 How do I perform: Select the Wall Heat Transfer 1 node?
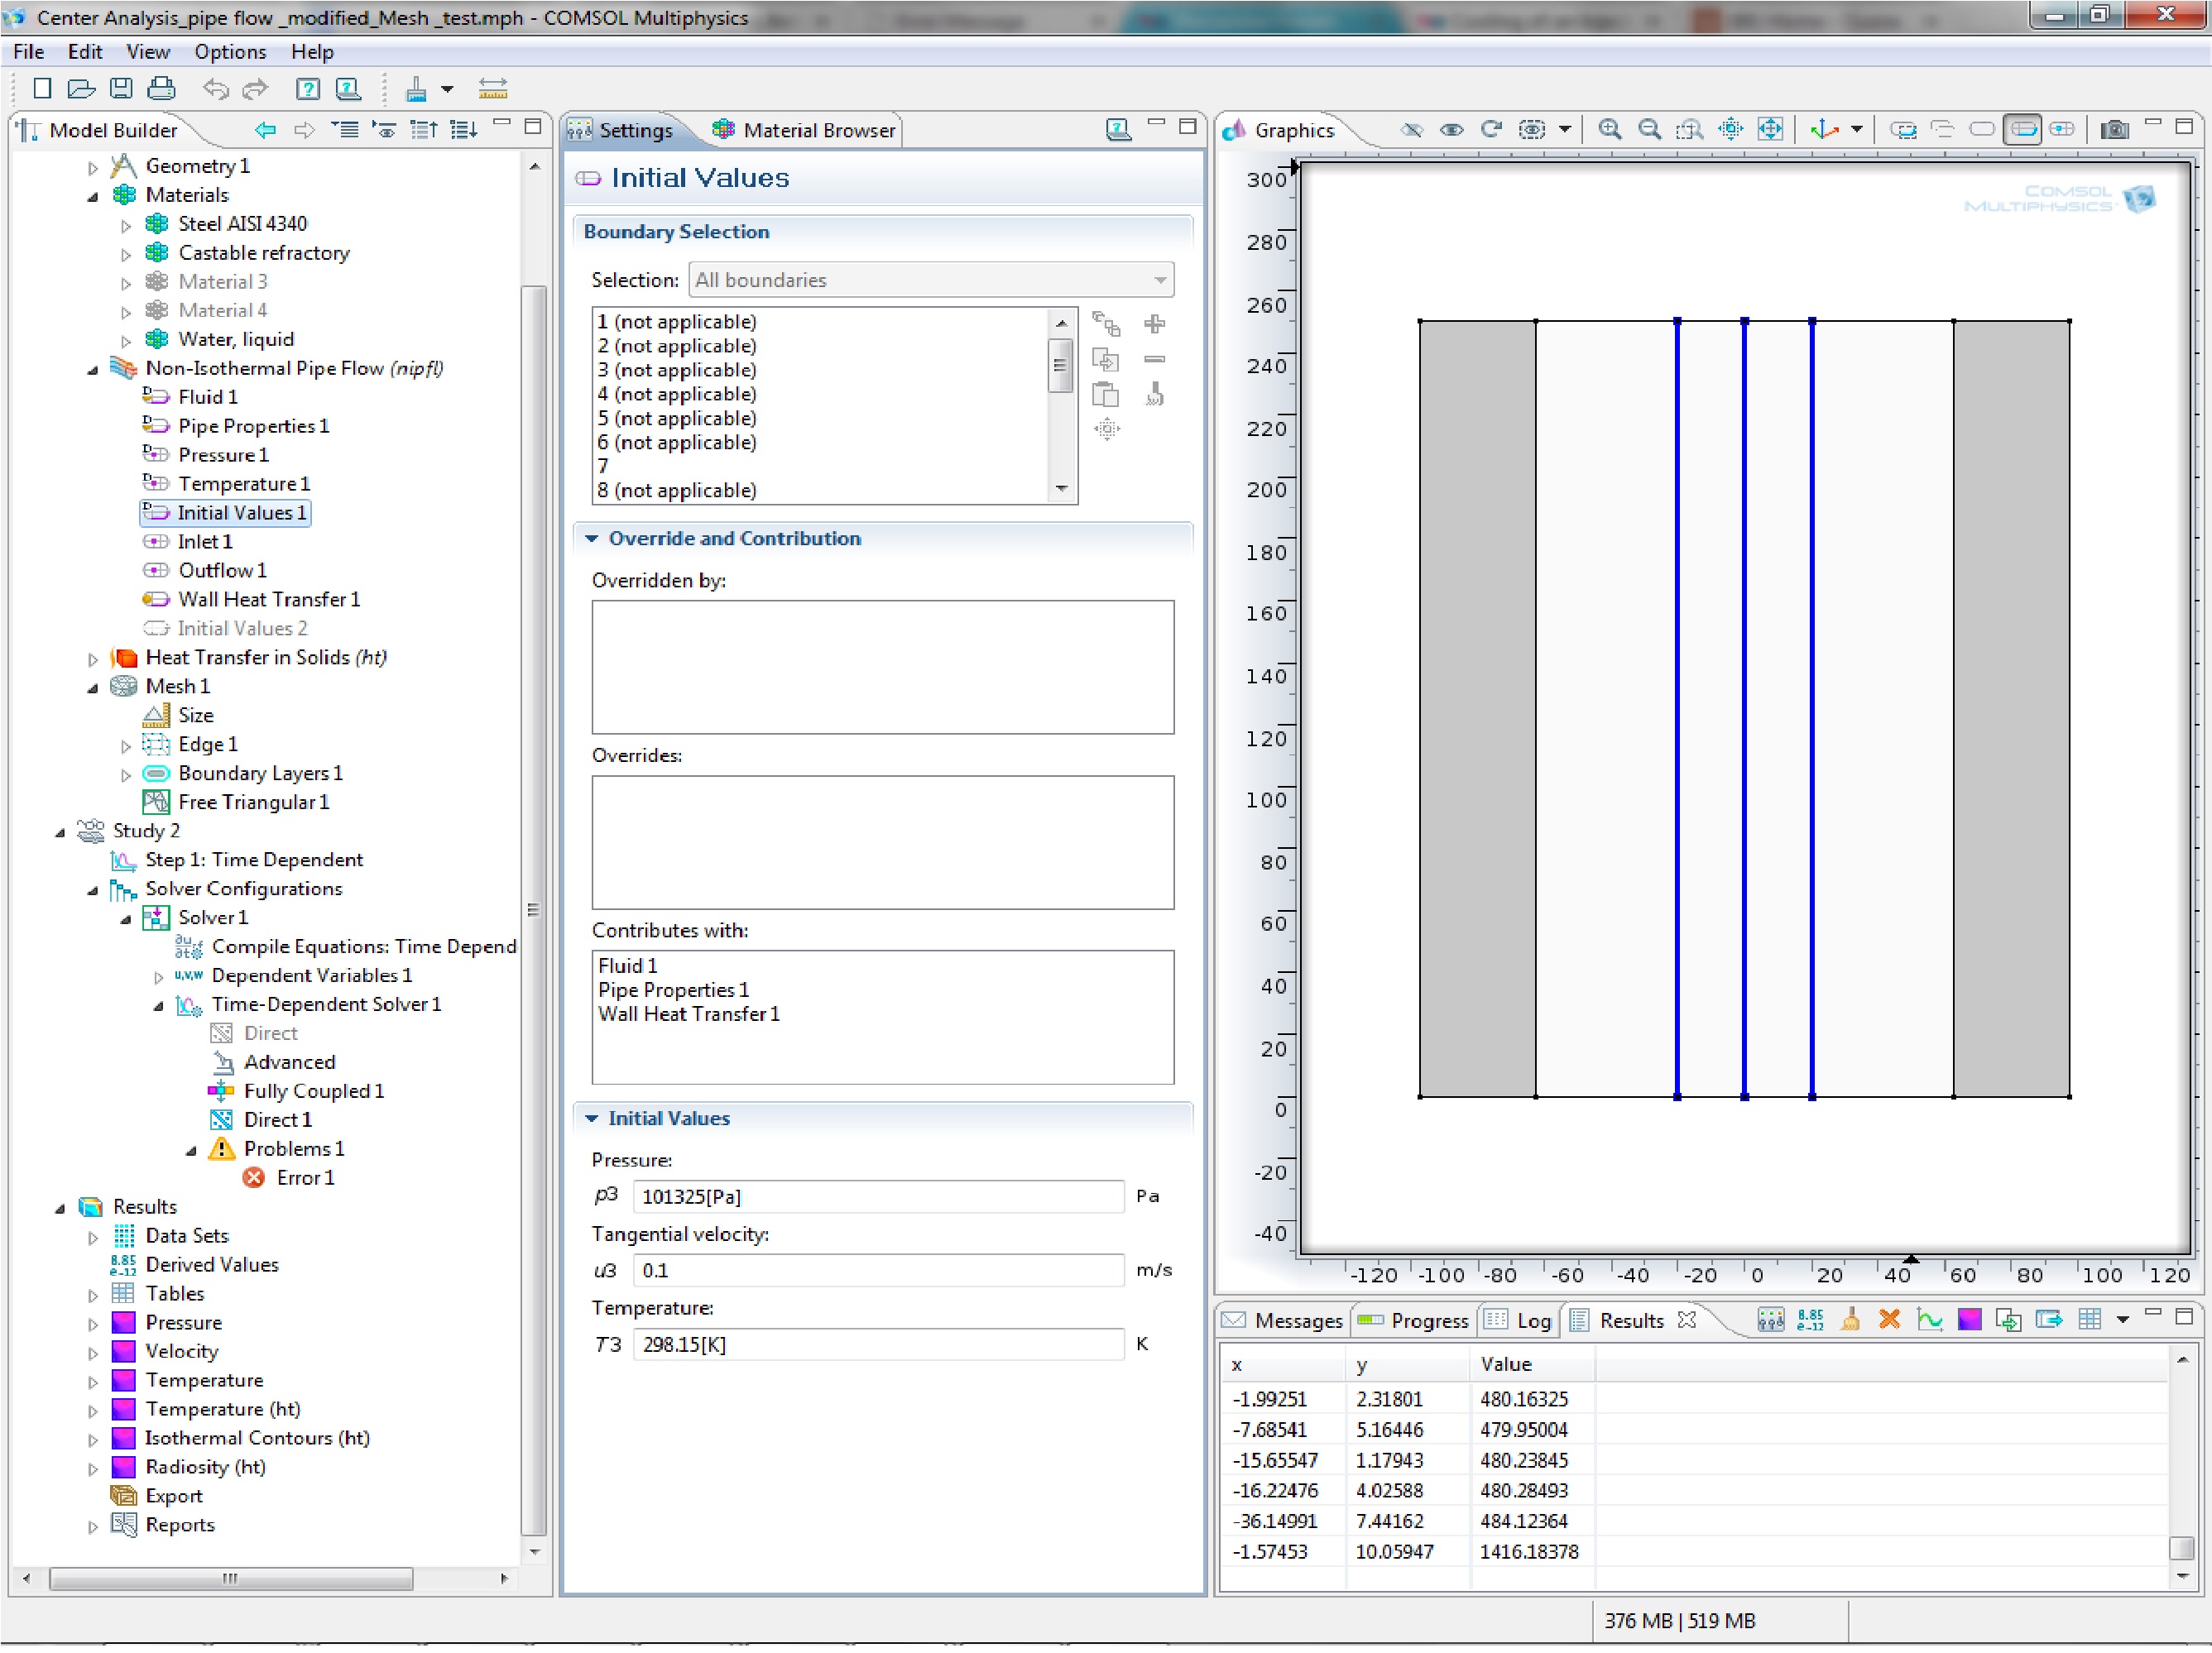268,599
